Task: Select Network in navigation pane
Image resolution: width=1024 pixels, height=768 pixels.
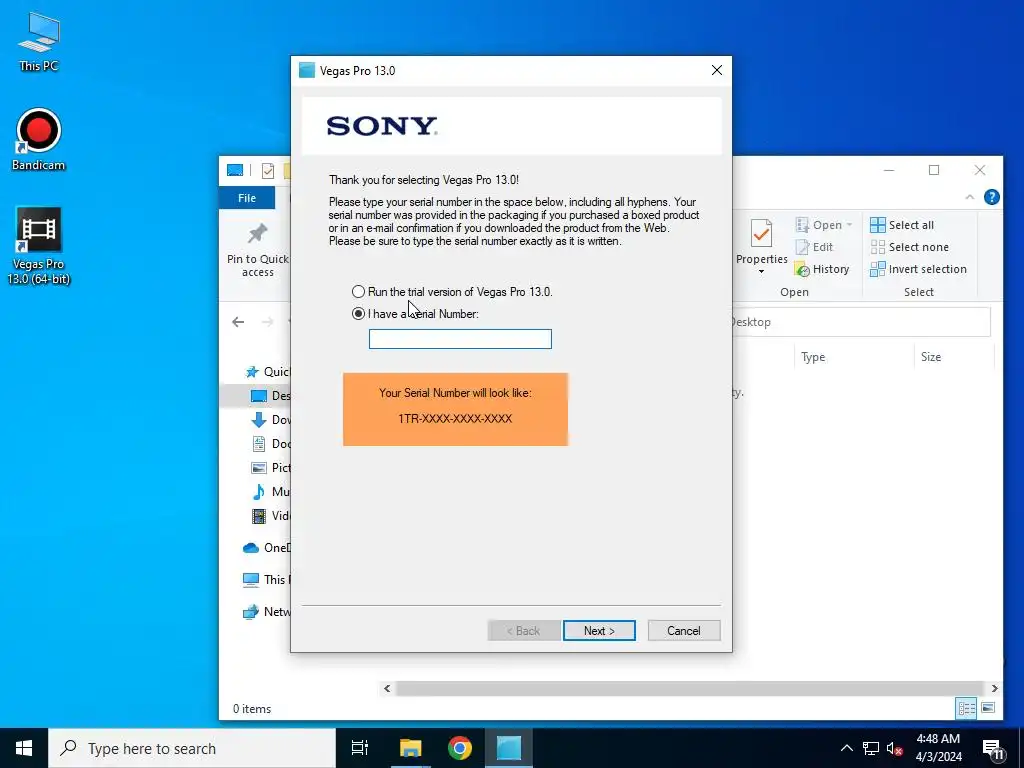Action: pos(266,612)
